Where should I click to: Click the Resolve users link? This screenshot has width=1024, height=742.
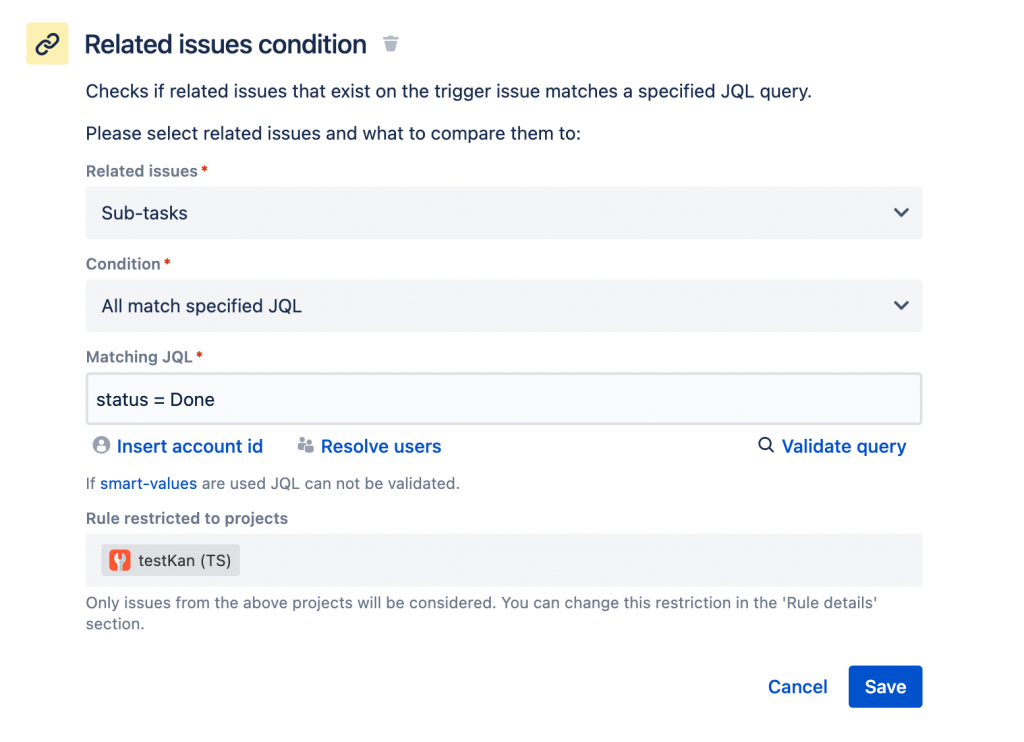coord(381,446)
